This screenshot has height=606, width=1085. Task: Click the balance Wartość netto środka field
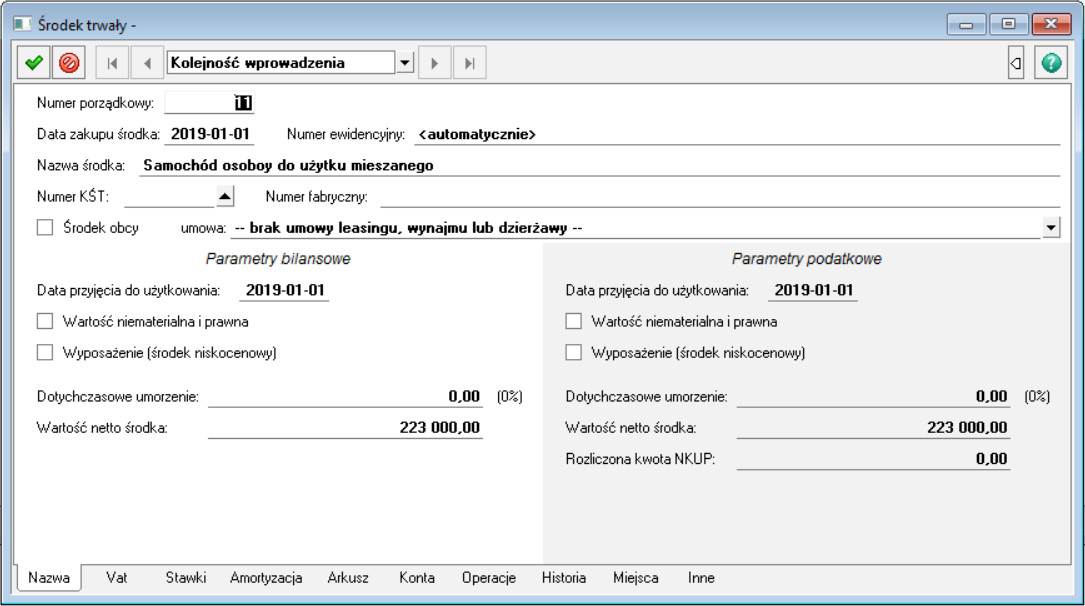click(345, 428)
